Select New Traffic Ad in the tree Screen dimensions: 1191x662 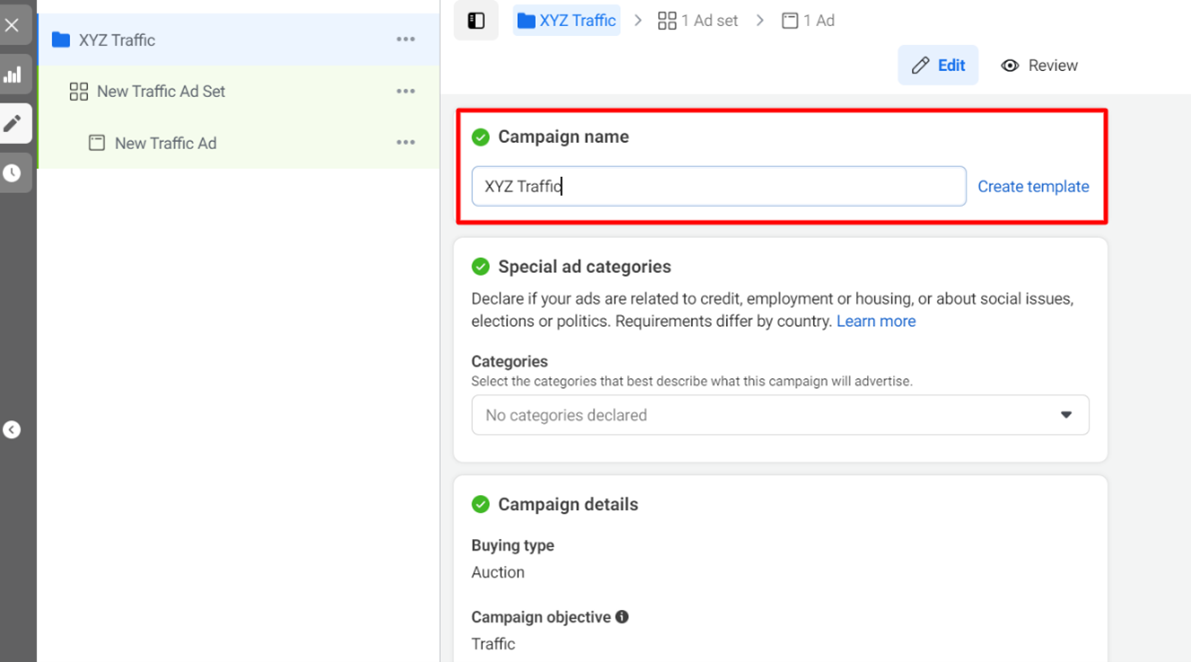tap(165, 143)
